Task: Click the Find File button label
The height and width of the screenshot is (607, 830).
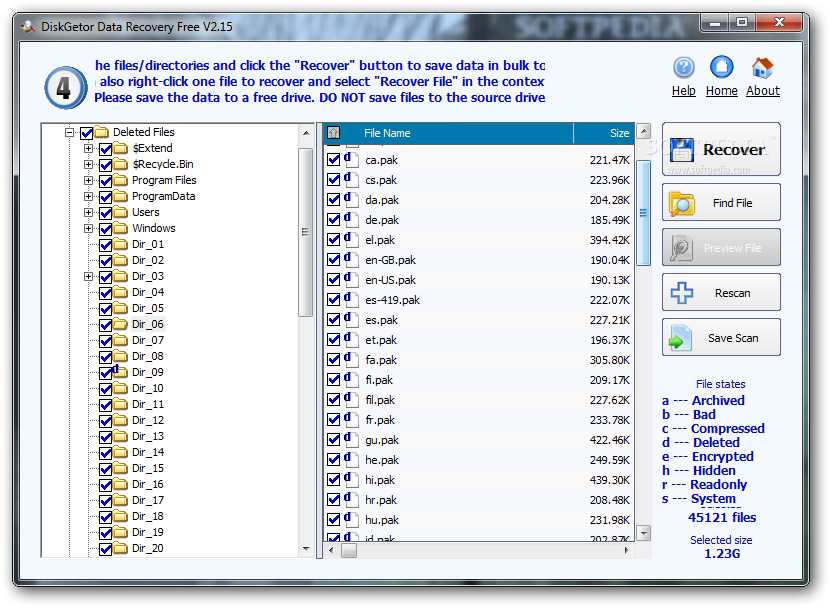Action: coord(732,203)
